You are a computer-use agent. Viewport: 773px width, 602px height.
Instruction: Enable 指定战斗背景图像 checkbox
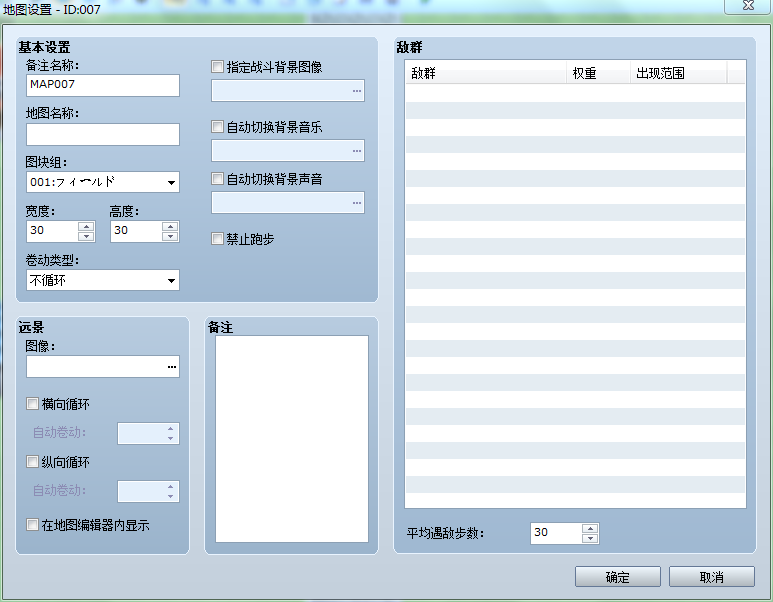click(217, 67)
